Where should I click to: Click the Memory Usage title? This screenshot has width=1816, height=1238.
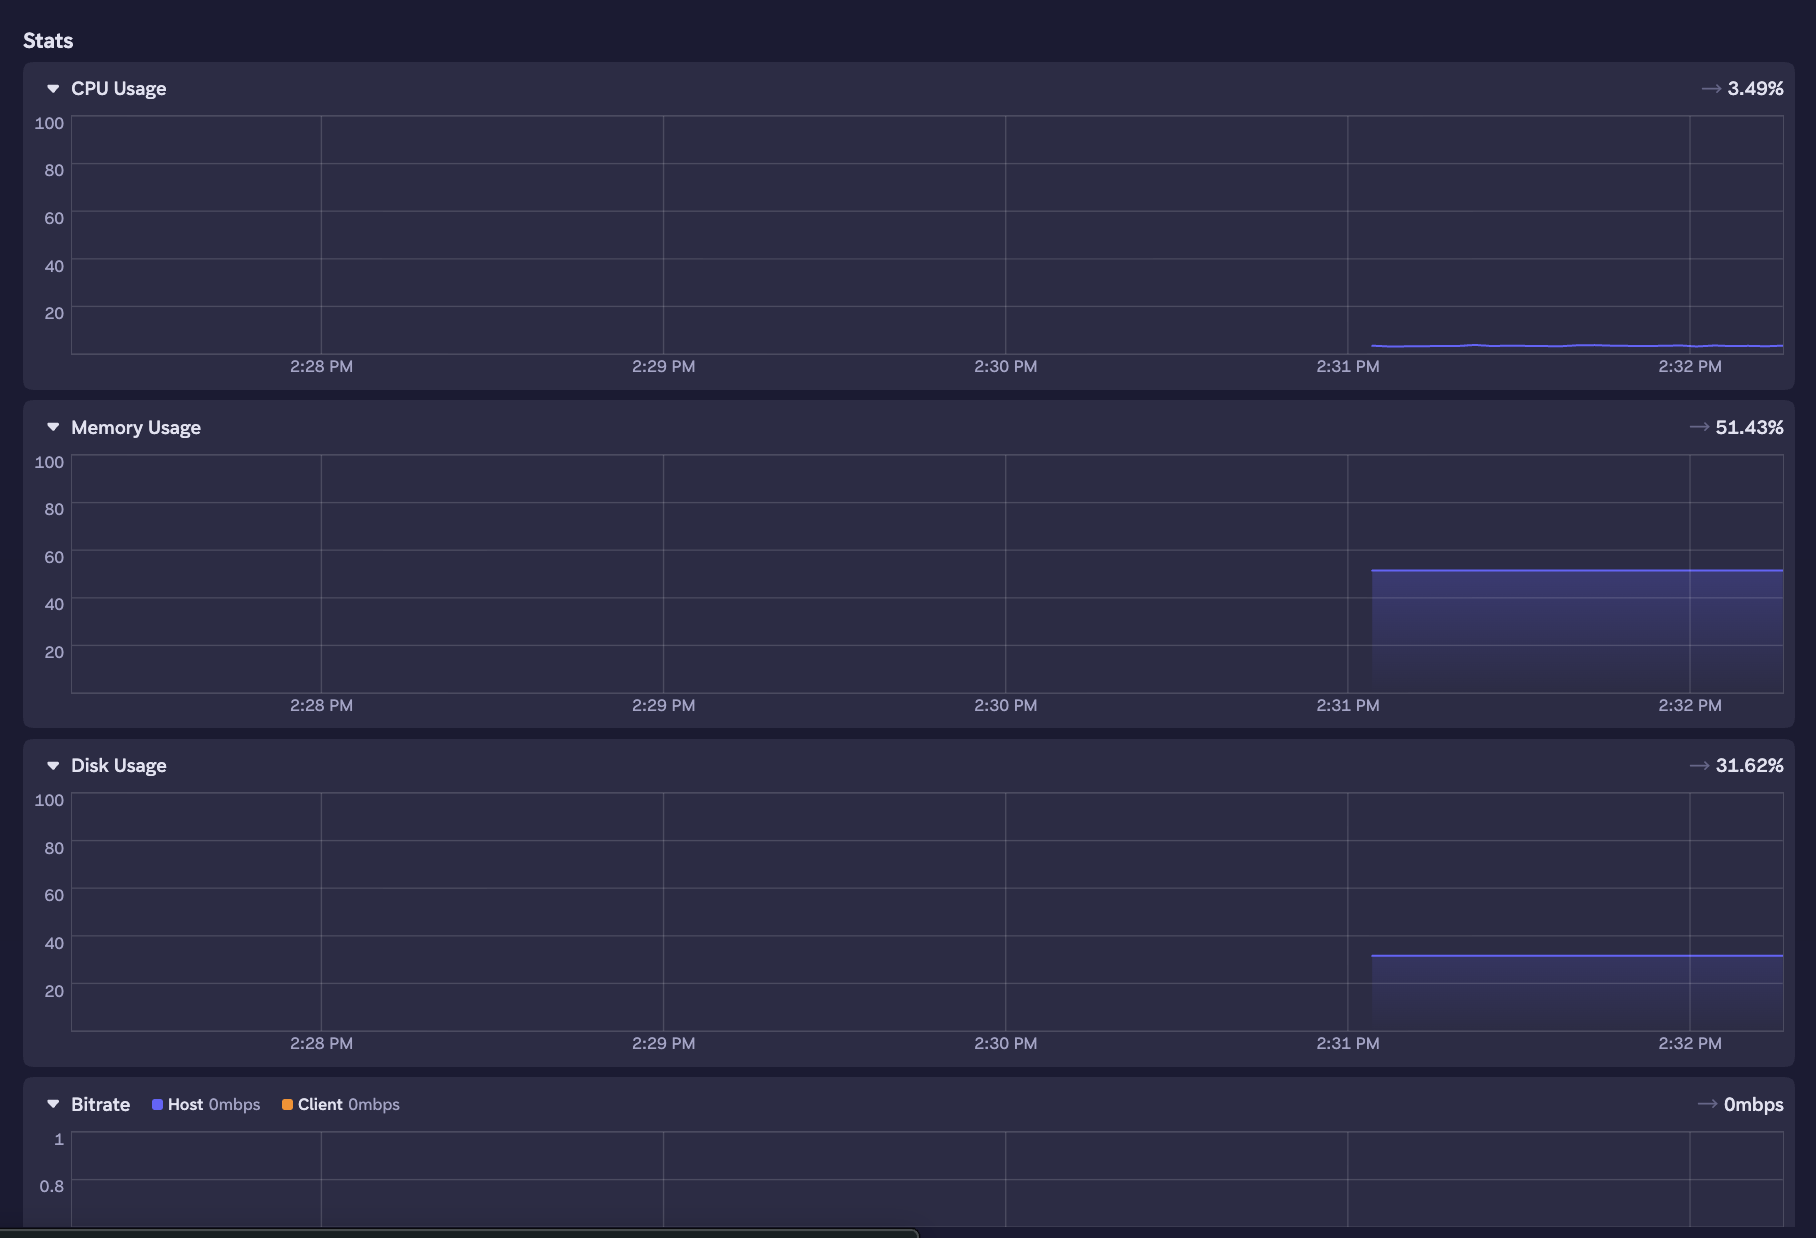coord(136,428)
